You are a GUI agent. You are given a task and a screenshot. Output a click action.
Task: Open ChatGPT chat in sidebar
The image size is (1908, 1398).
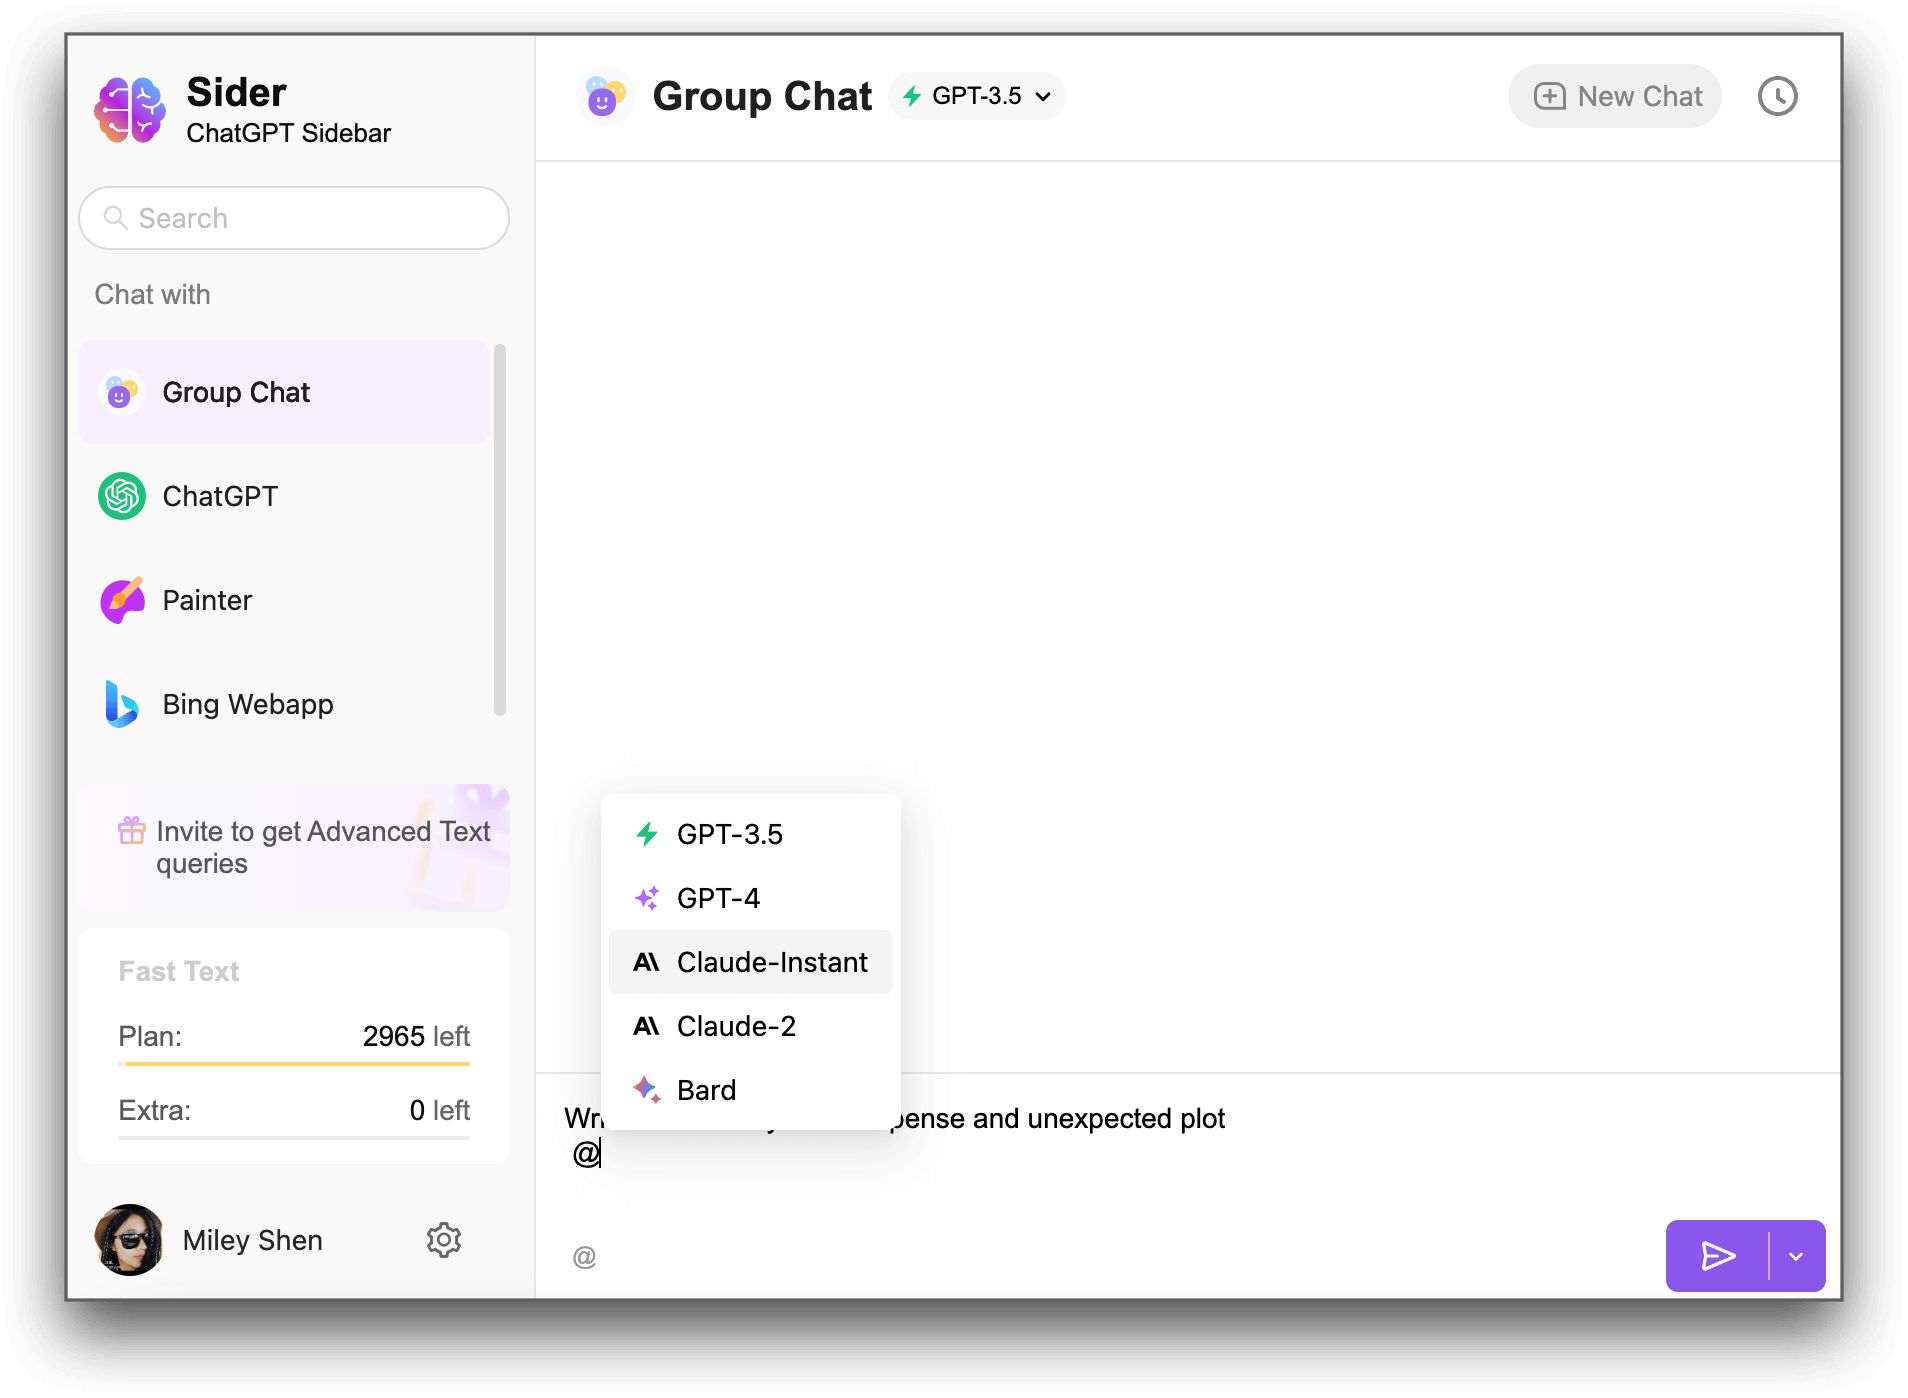pos(284,496)
